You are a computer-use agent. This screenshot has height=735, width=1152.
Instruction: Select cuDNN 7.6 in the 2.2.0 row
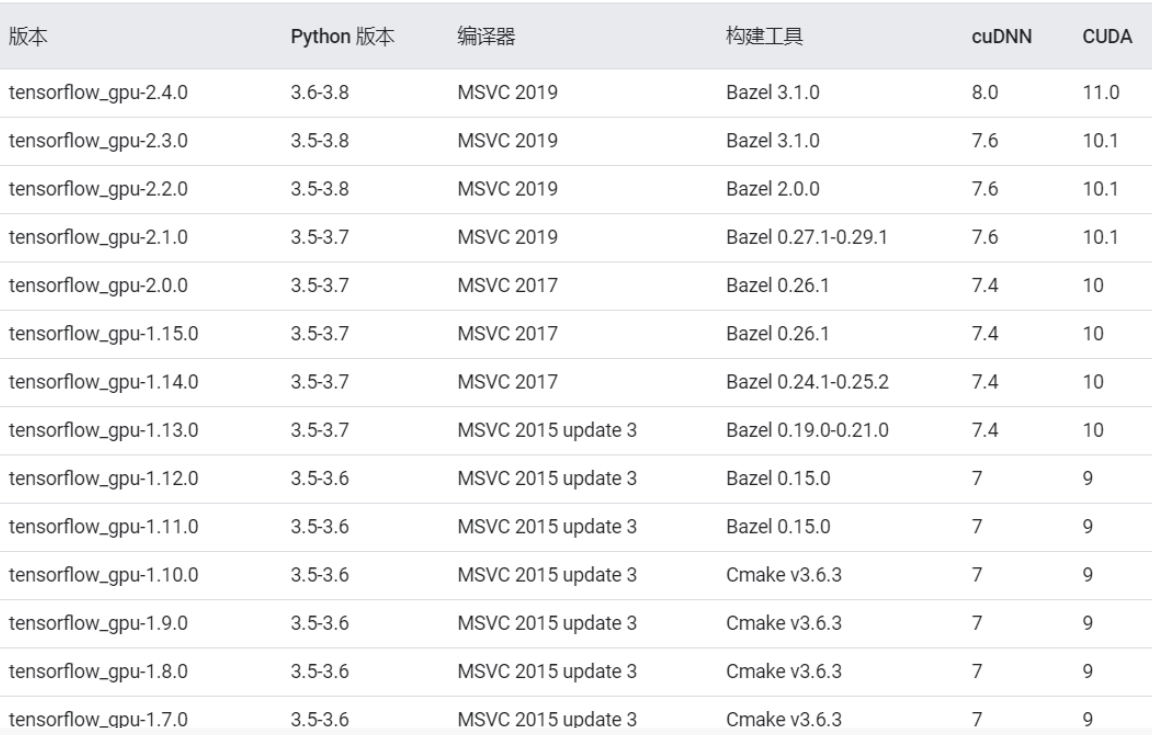(x=984, y=189)
